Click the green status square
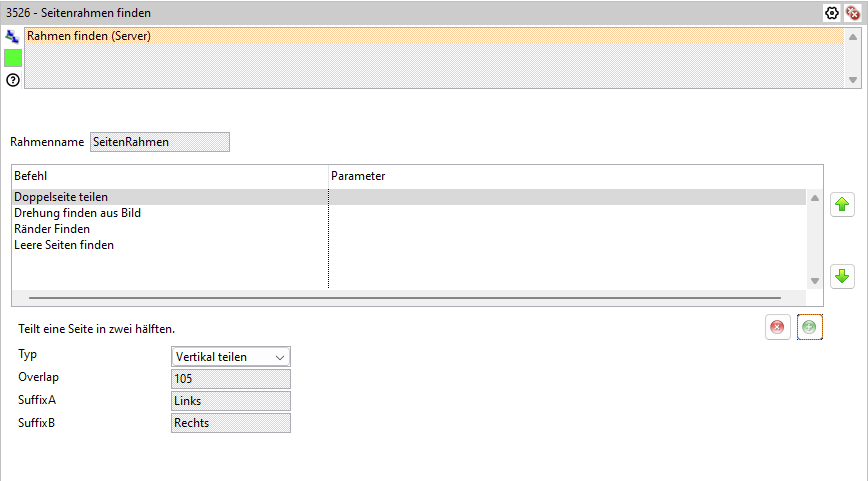This screenshot has width=868, height=481. tap(13, 58)
